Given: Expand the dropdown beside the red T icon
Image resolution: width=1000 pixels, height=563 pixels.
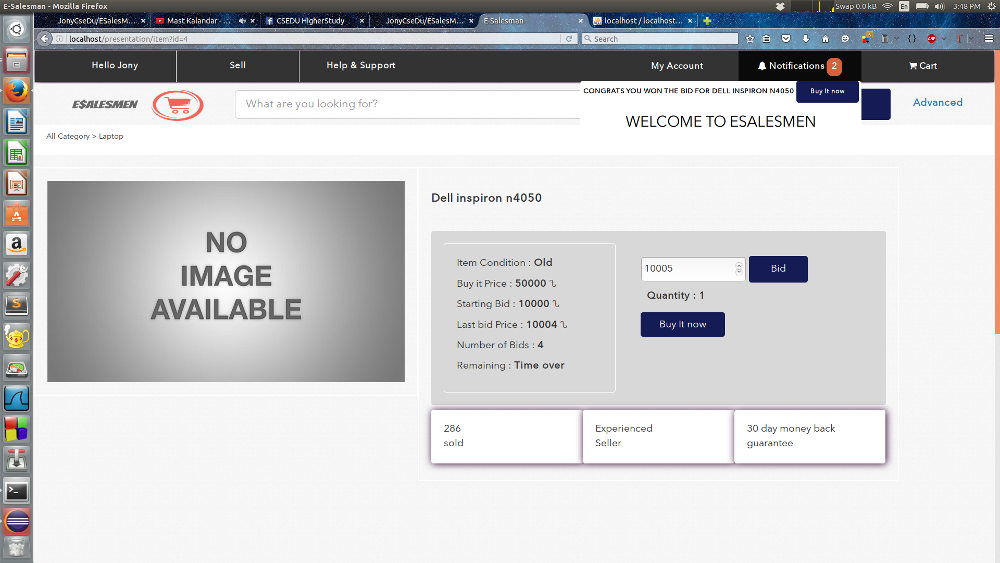Looking at the screenshot, I should point(971,39).
